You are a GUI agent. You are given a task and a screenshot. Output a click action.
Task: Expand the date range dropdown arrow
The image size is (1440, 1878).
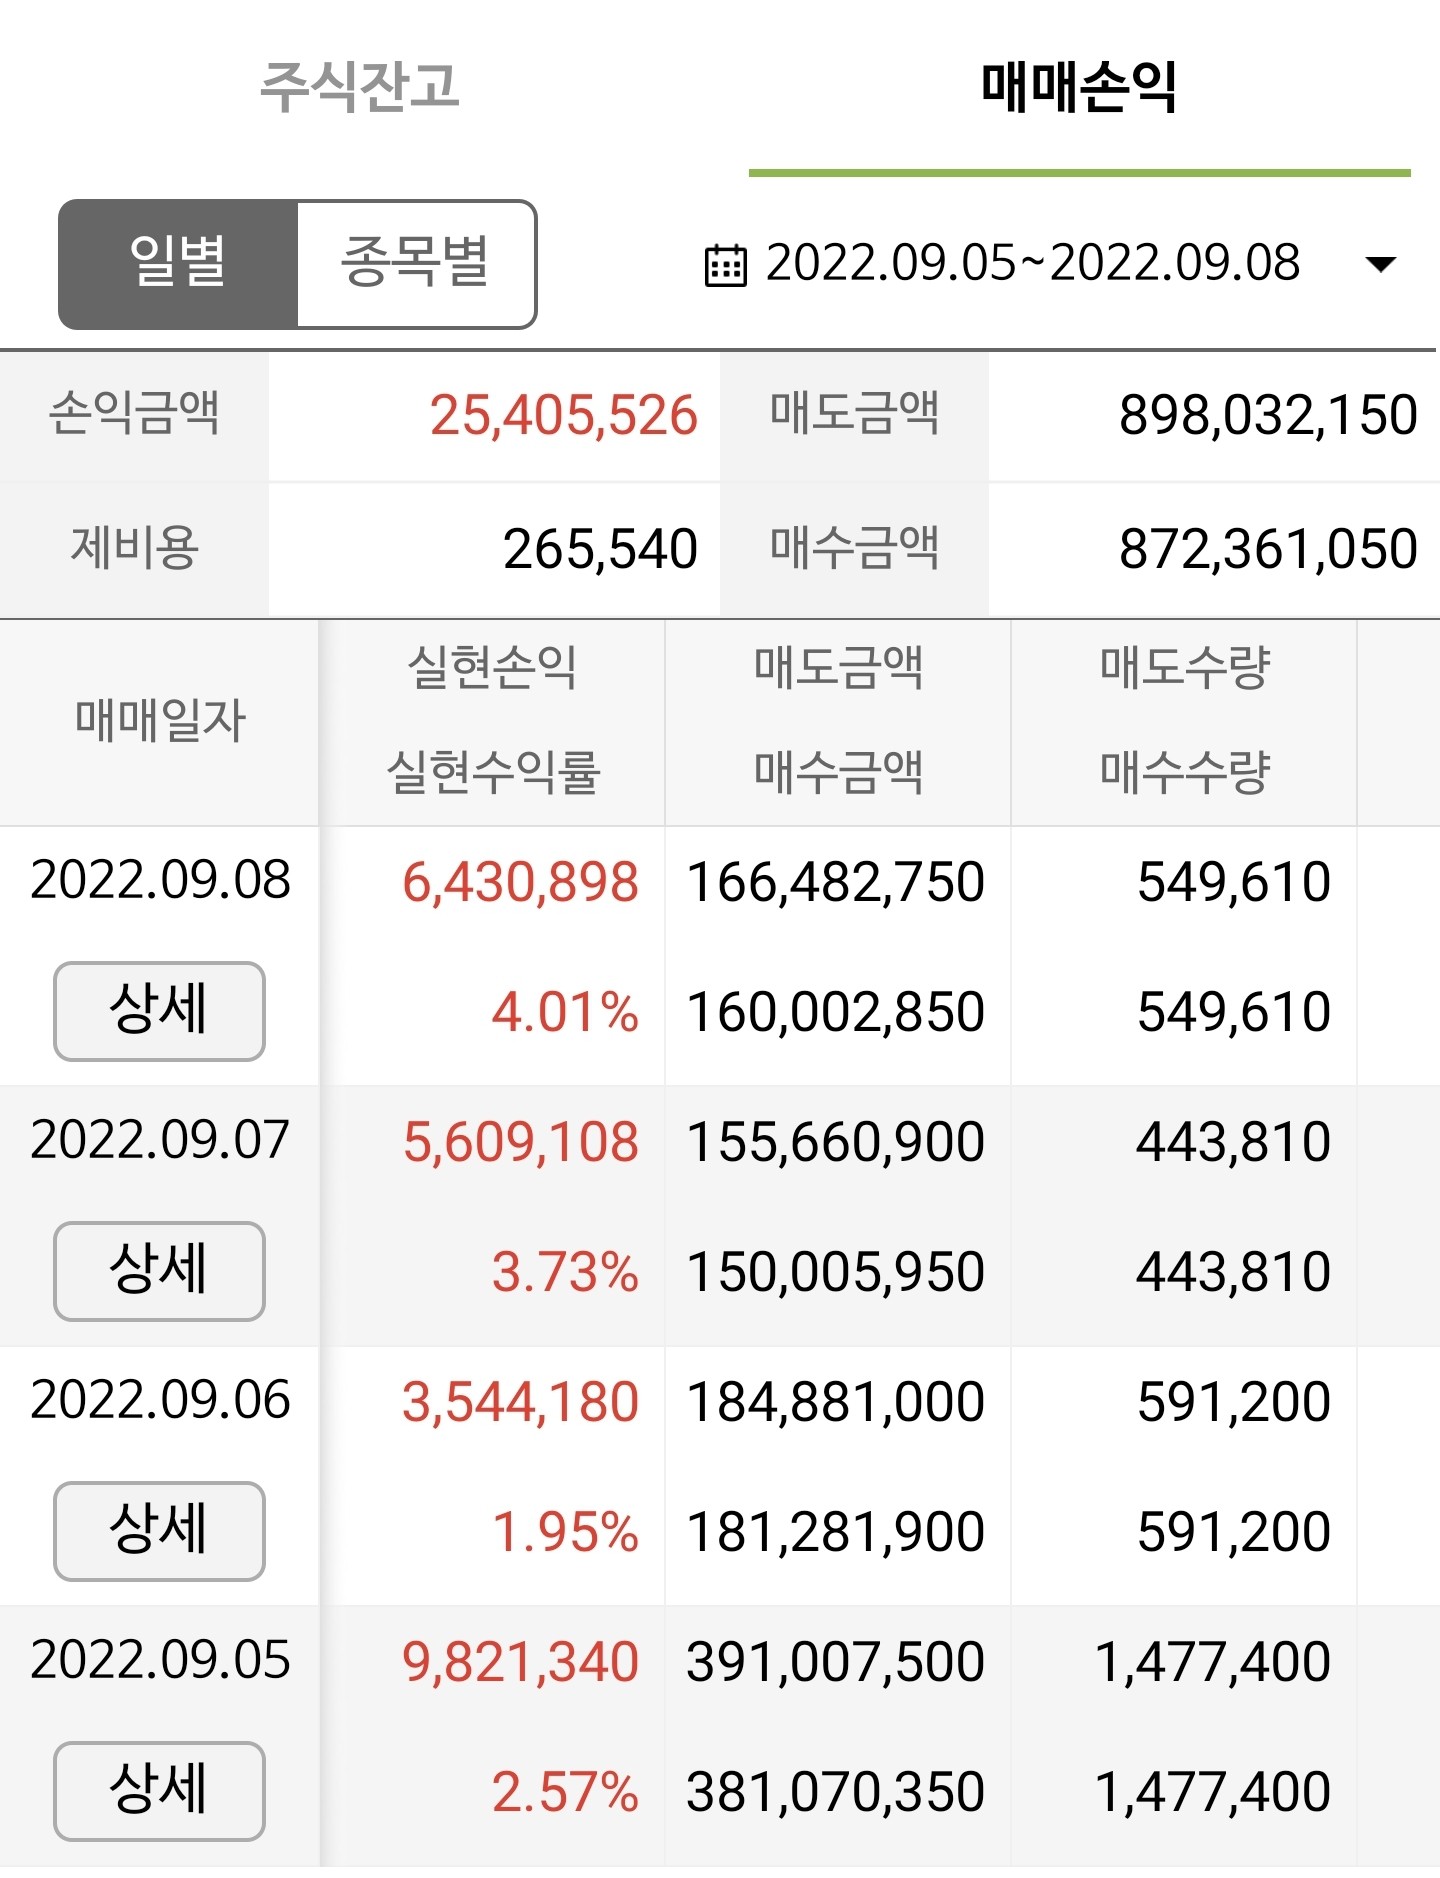(x=1380, y=265)
